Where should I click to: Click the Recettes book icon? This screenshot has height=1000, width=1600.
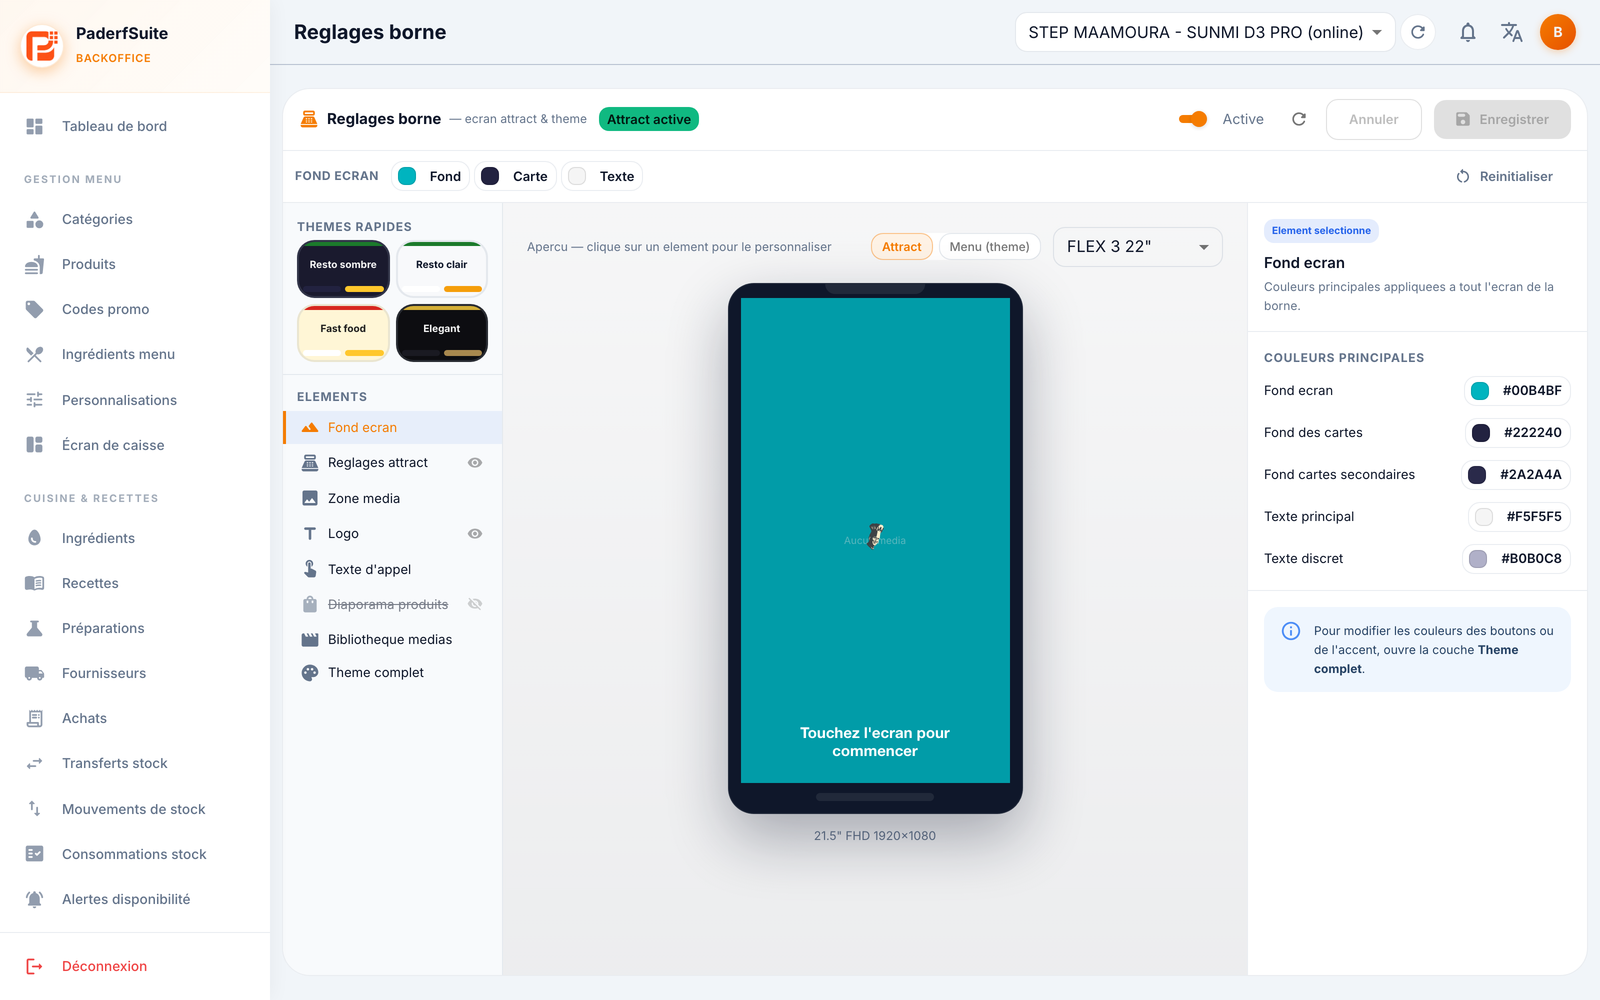point(35,583)
